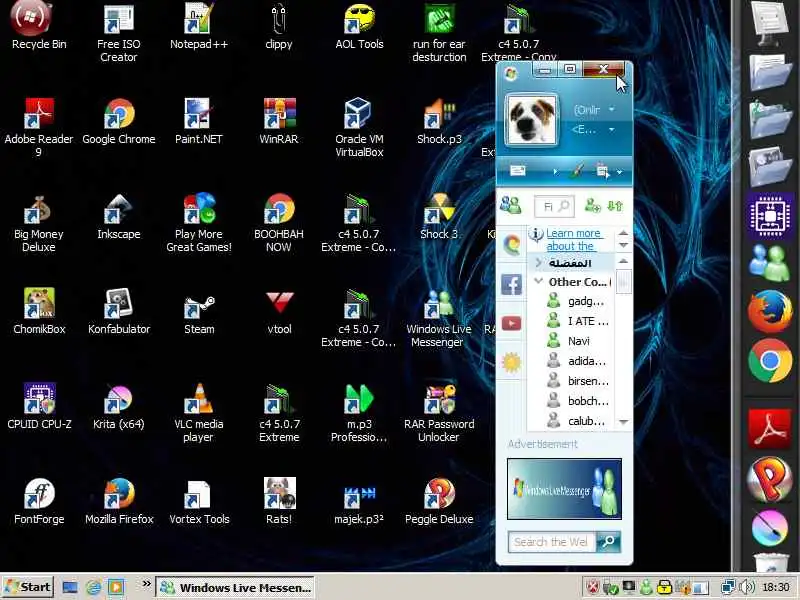Click the yellow padlock tray icon

pos(664,588)
